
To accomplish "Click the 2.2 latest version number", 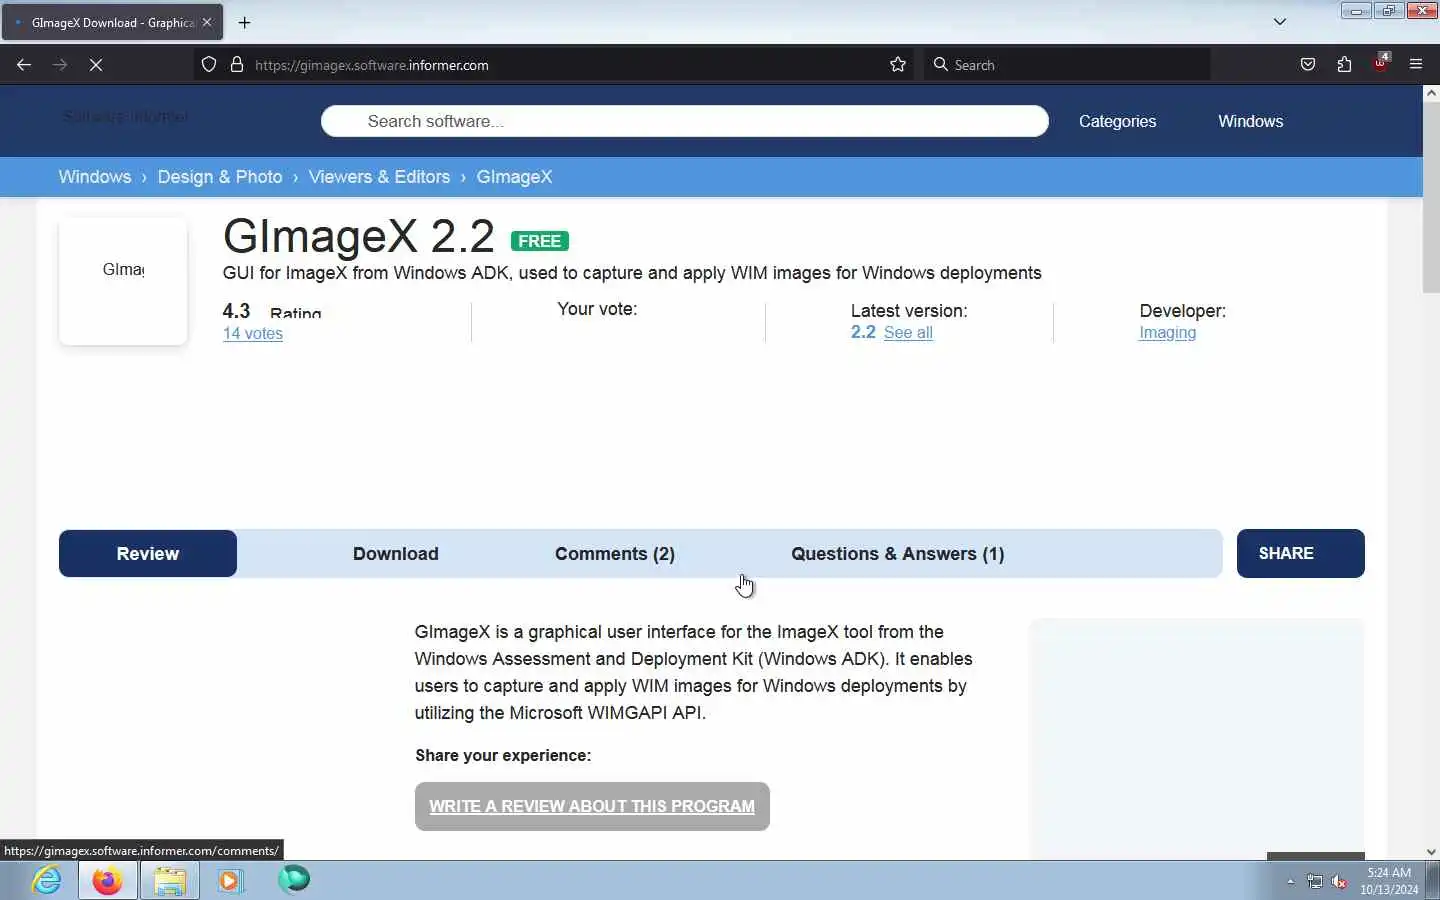I will click(863, 332).
